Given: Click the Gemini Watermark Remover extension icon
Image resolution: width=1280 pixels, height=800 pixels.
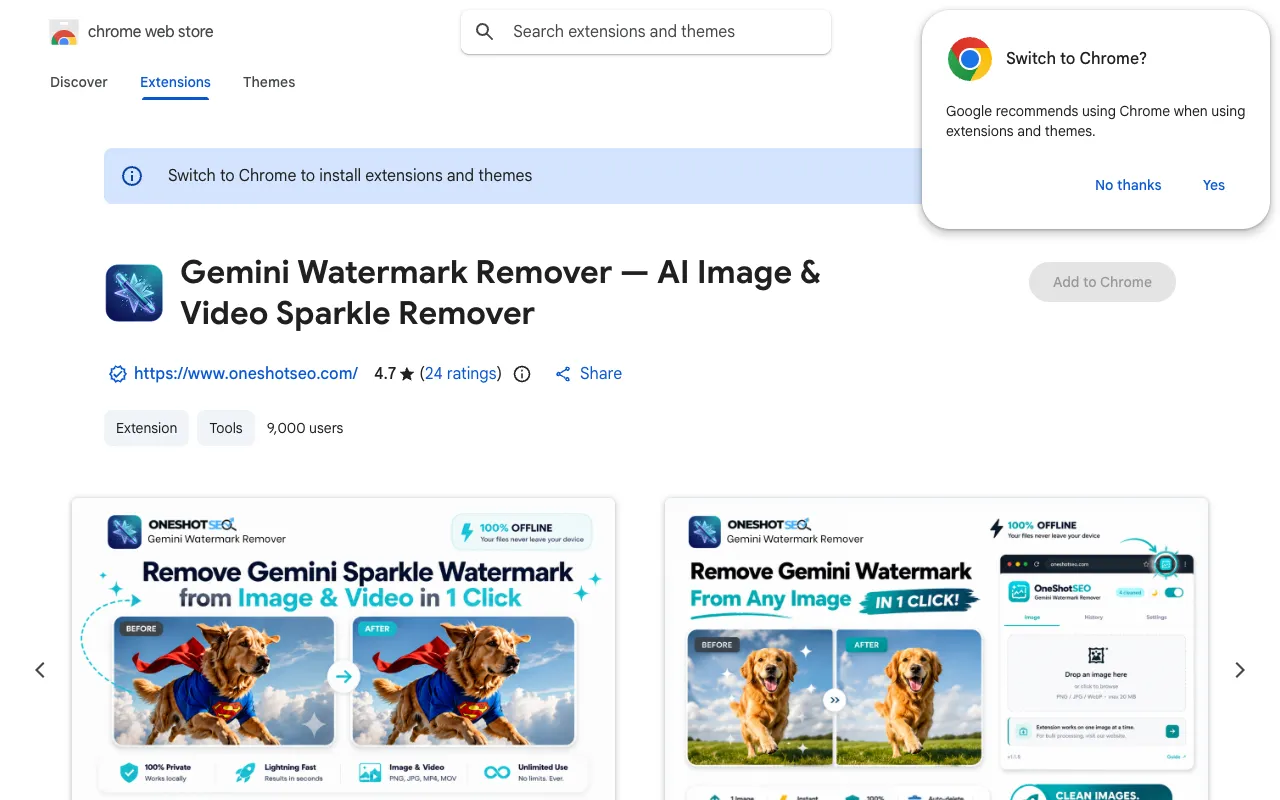Looking at the screenshot, I should tap(134, 293).
